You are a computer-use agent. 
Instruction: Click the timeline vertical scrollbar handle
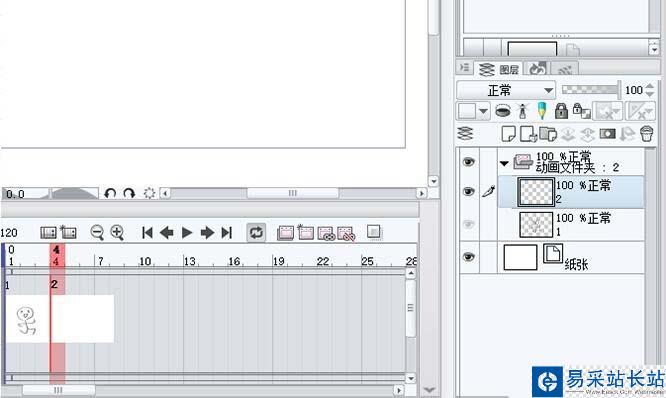pos(410,308)
